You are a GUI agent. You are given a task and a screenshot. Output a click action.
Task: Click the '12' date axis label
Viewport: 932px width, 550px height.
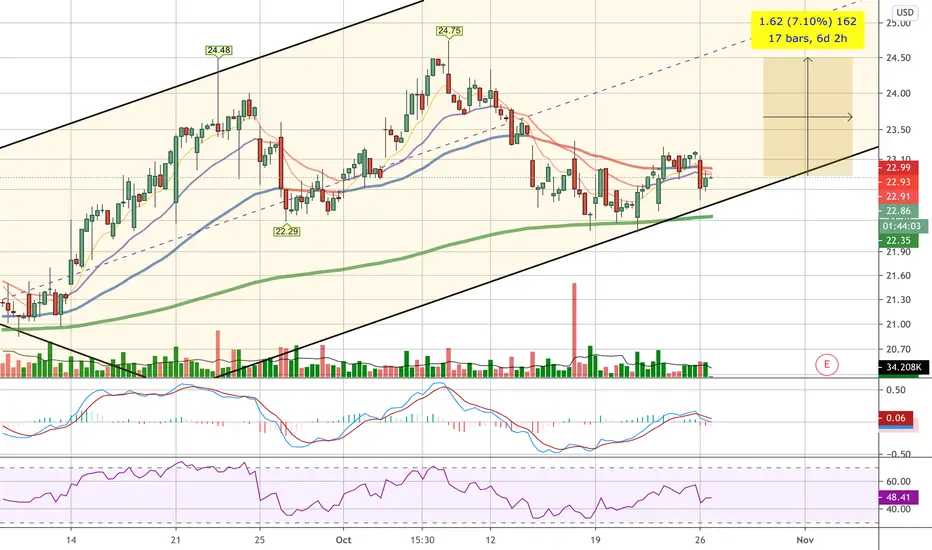[x=490, y=540]
